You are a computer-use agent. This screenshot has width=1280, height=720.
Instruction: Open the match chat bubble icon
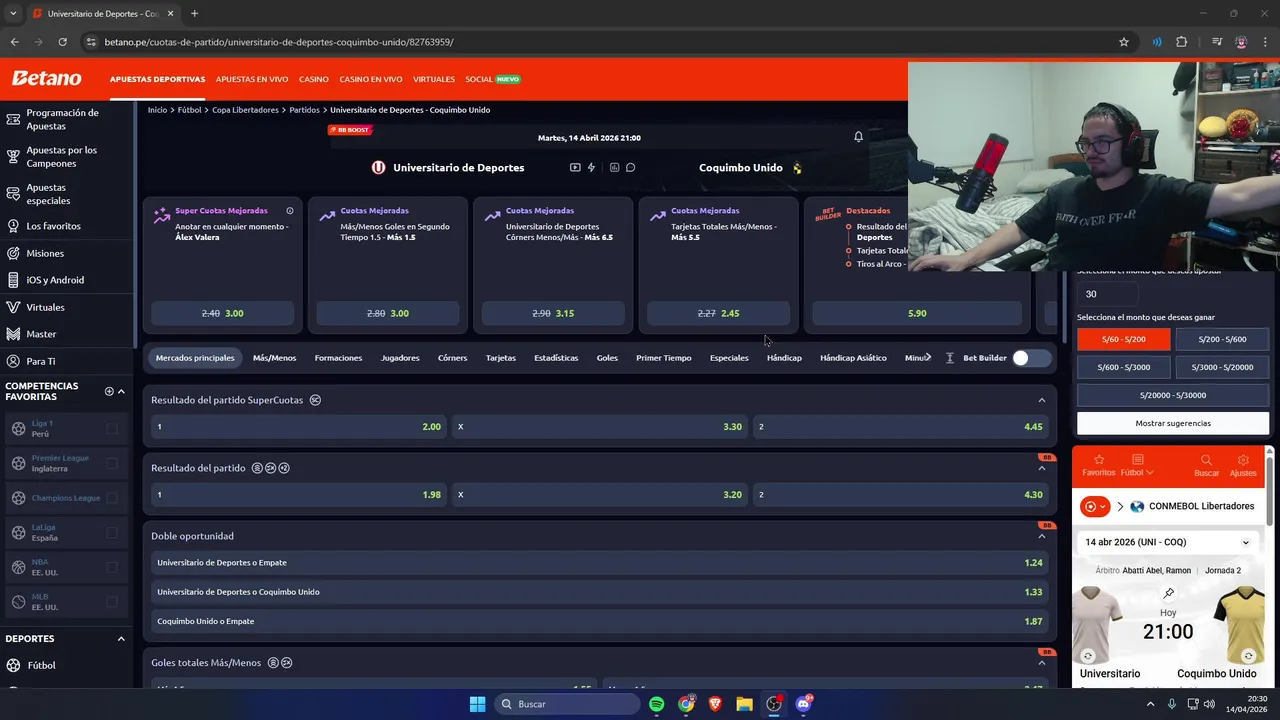coord(631,168)
